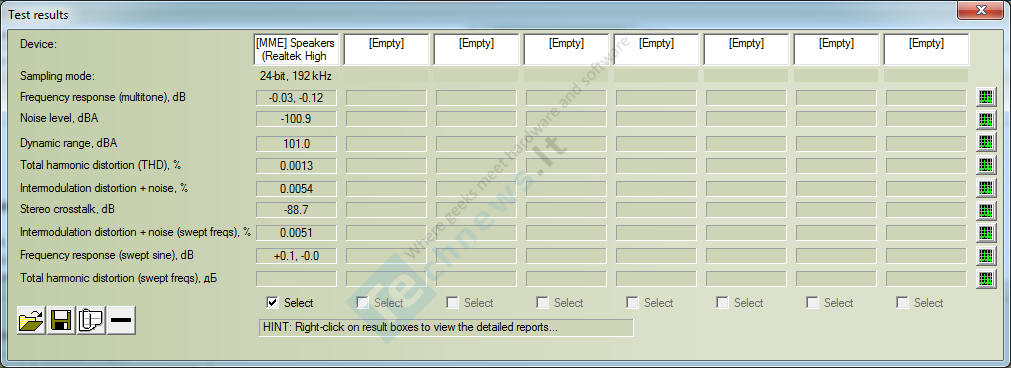Screen dimensions: 1011x368
Task: Open the graph icon for Frequency response (swept sine)
Action: pos(986,257)
